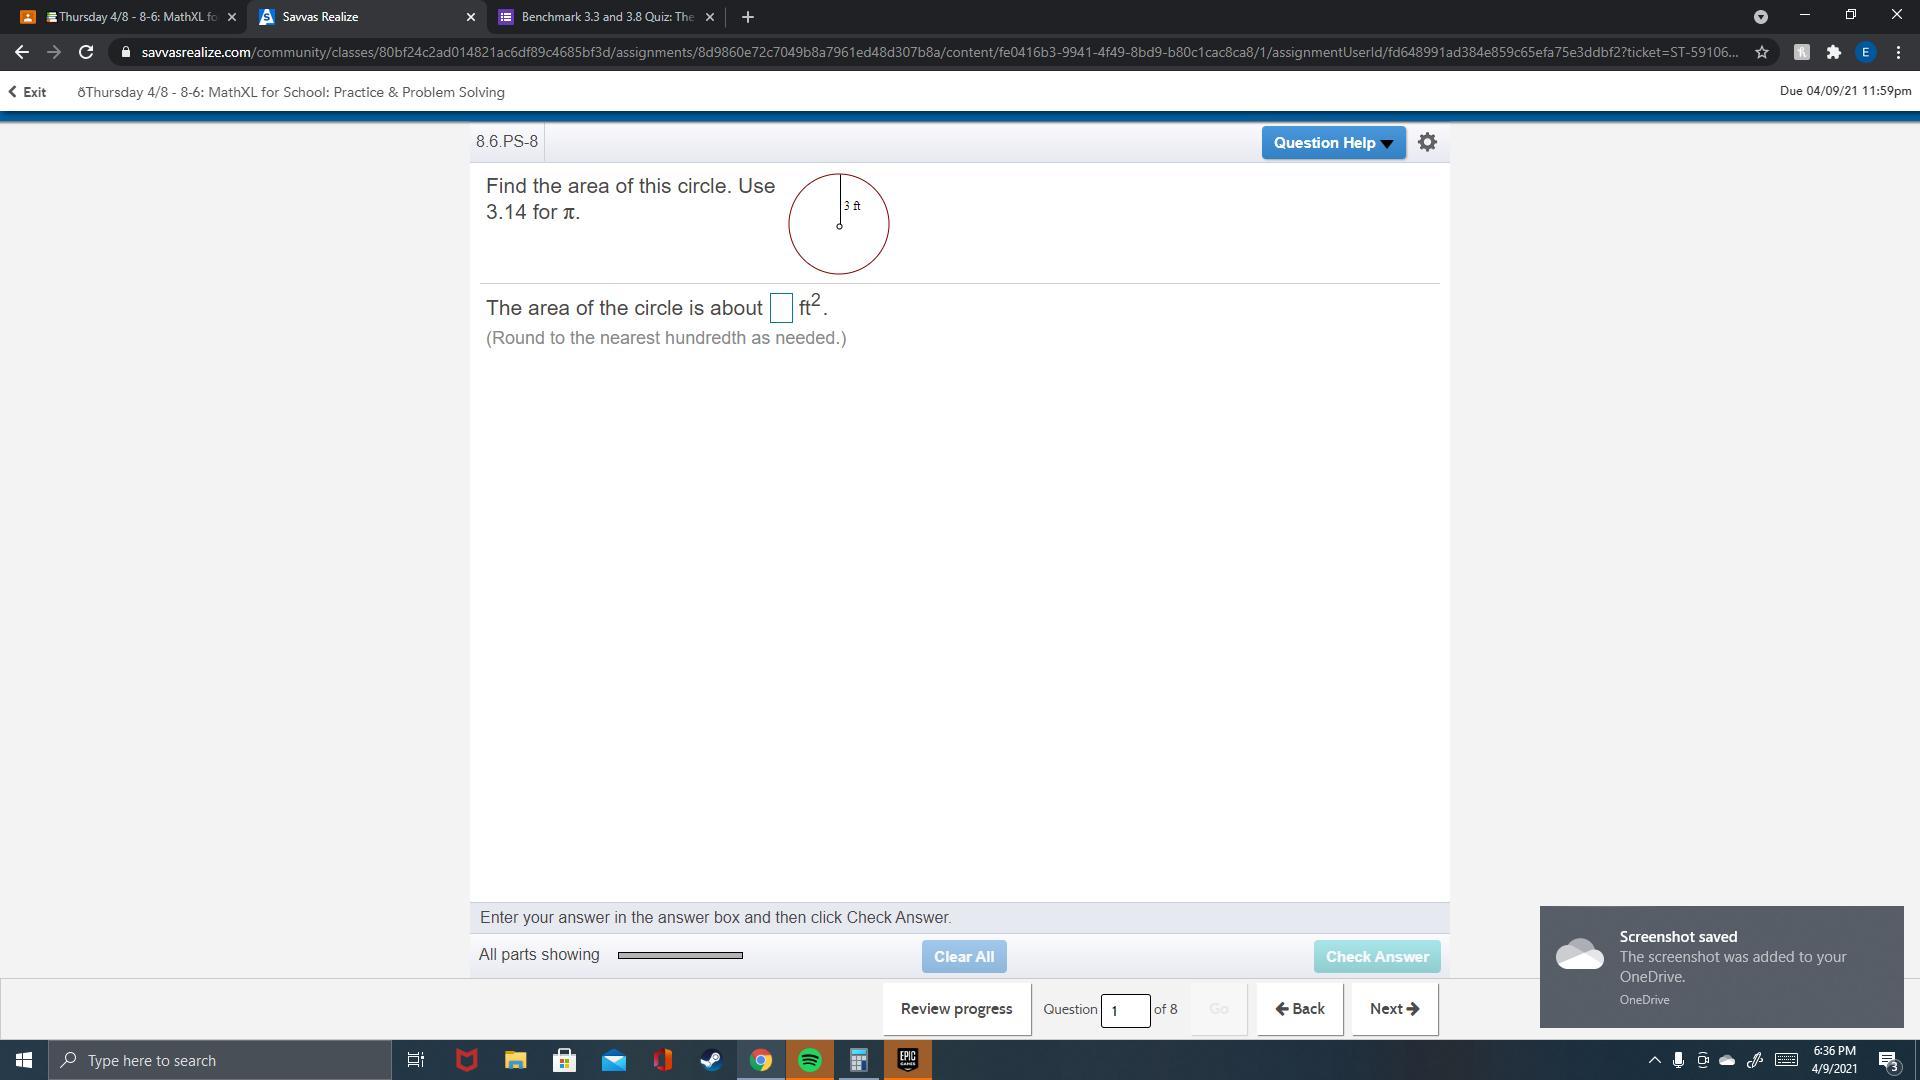Open a new browser tab
This screenshot has height=1080, width=1920.
tap(748, 17)
